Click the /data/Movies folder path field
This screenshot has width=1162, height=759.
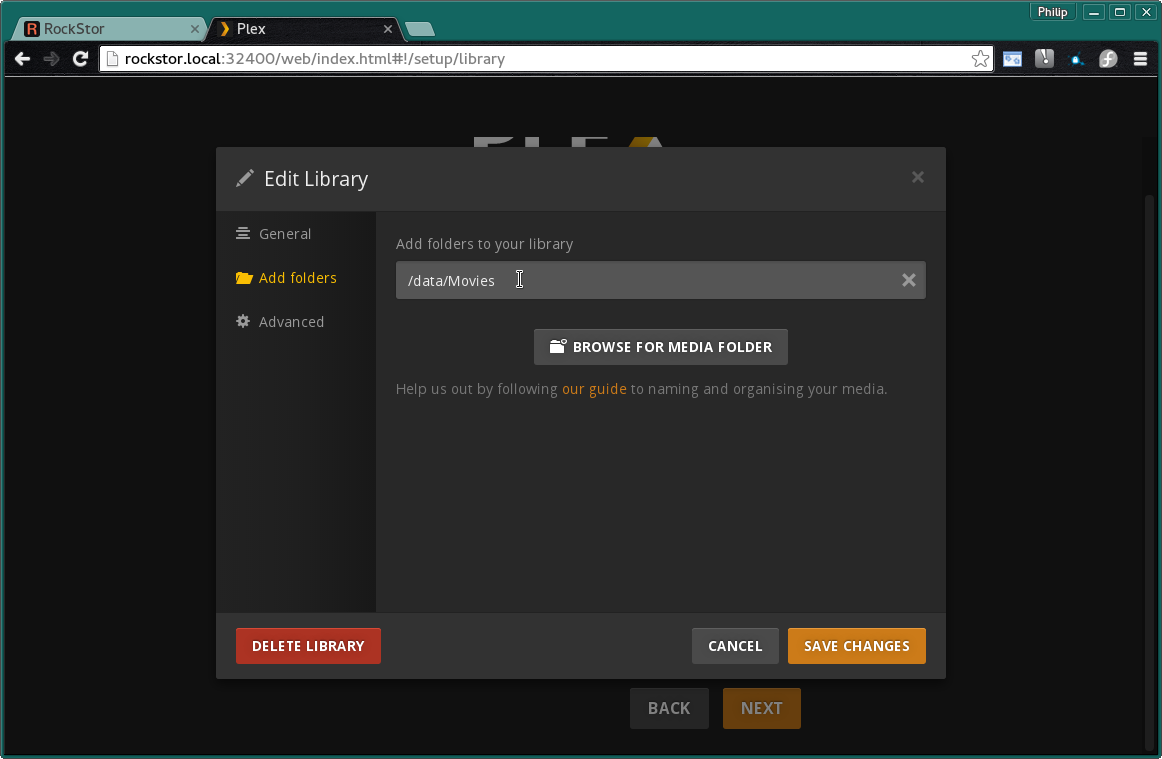[x=660, y=280]
